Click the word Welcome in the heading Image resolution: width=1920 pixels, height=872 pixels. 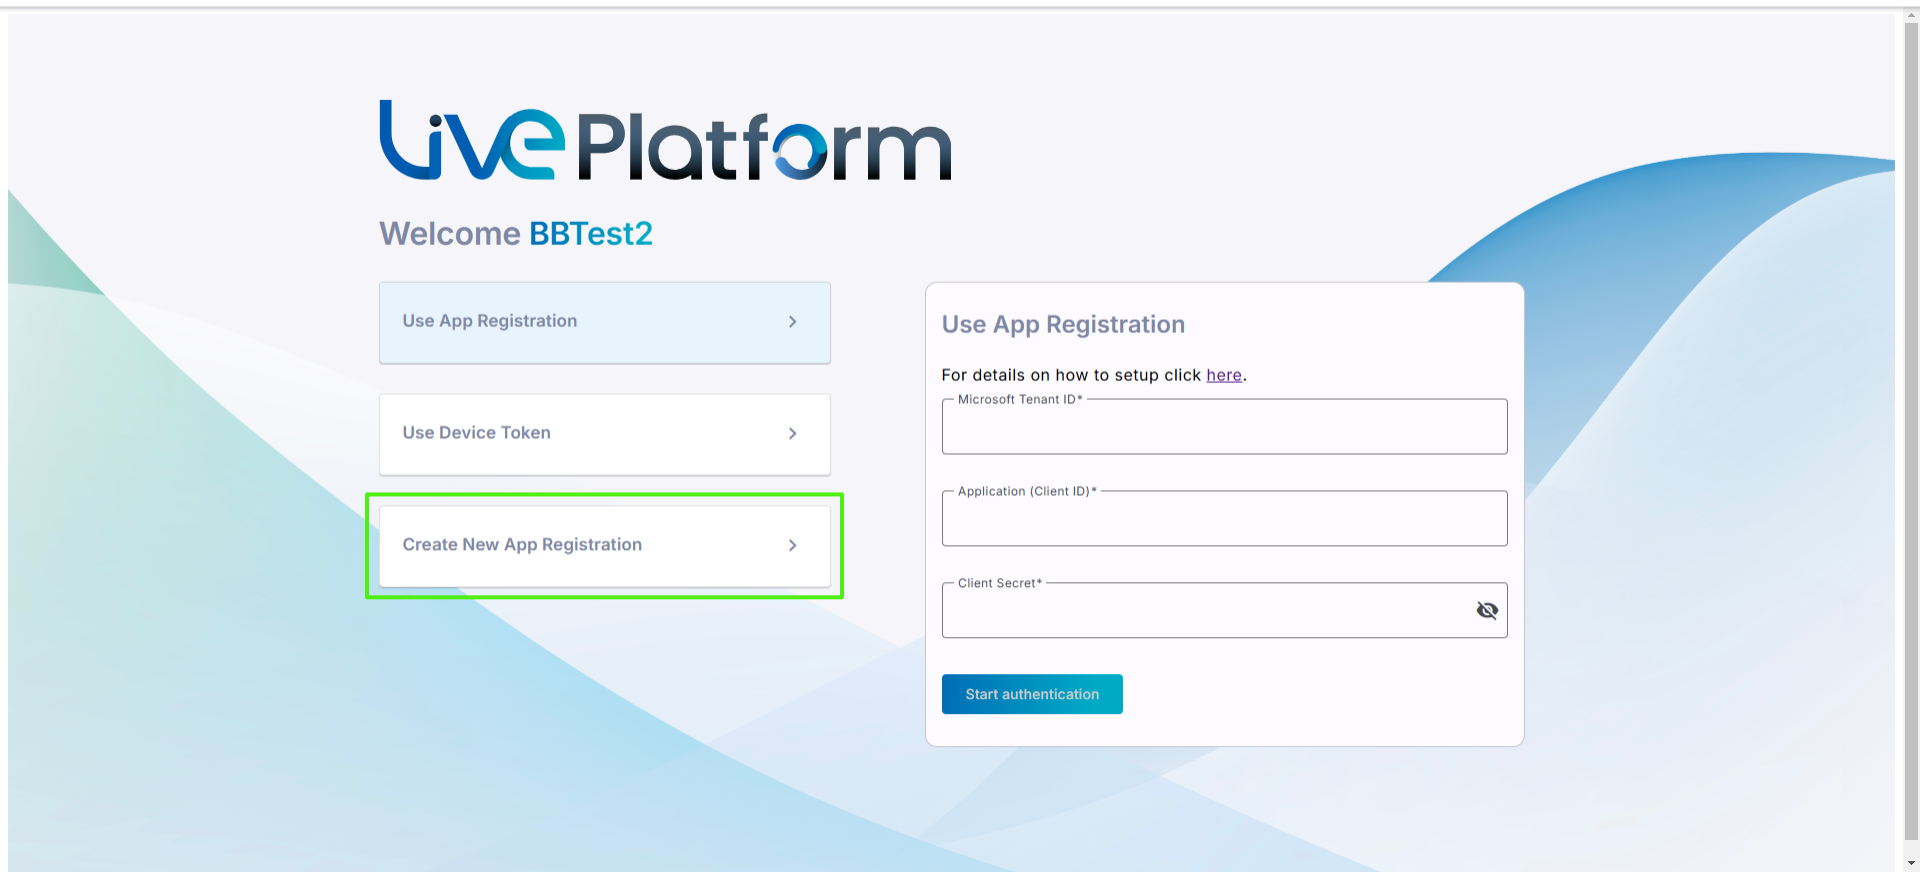coord(450,234)
